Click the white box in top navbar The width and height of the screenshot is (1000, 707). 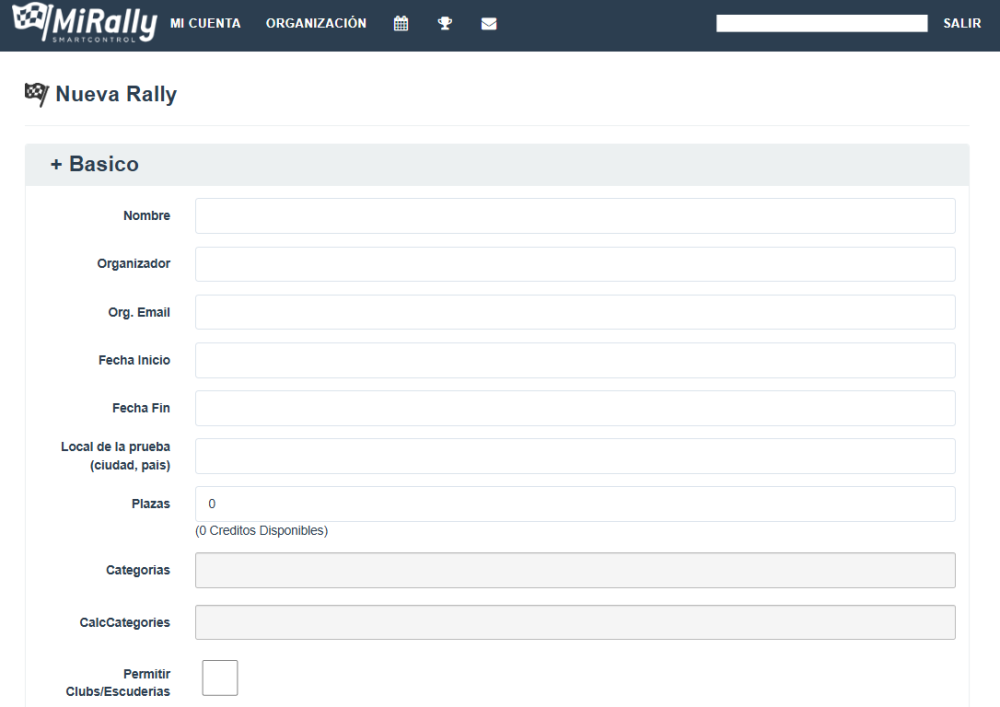pyautogui.click(x=821, y=24)
